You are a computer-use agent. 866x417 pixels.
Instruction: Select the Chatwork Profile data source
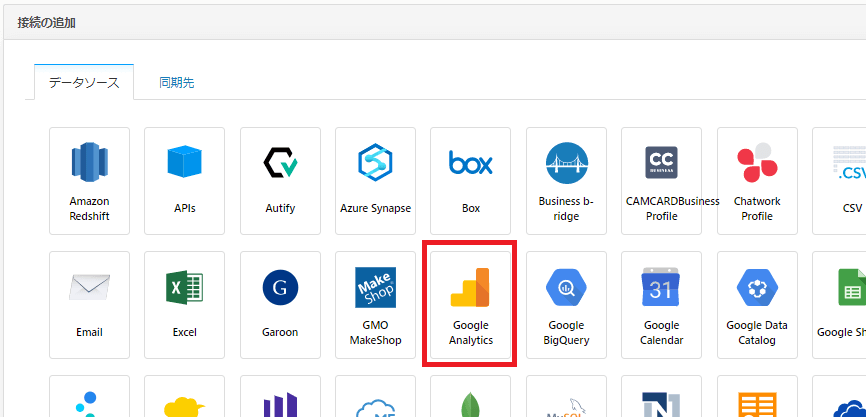pos(757,181)
